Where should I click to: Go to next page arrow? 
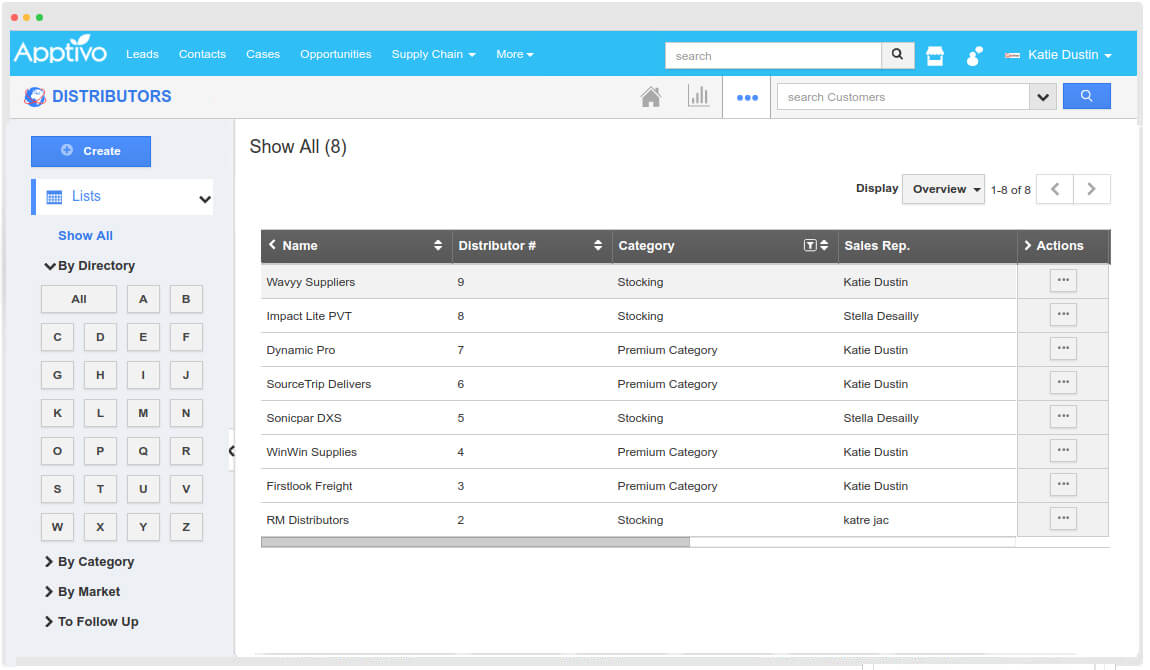pyautogui.click(x=1091, y=189)
